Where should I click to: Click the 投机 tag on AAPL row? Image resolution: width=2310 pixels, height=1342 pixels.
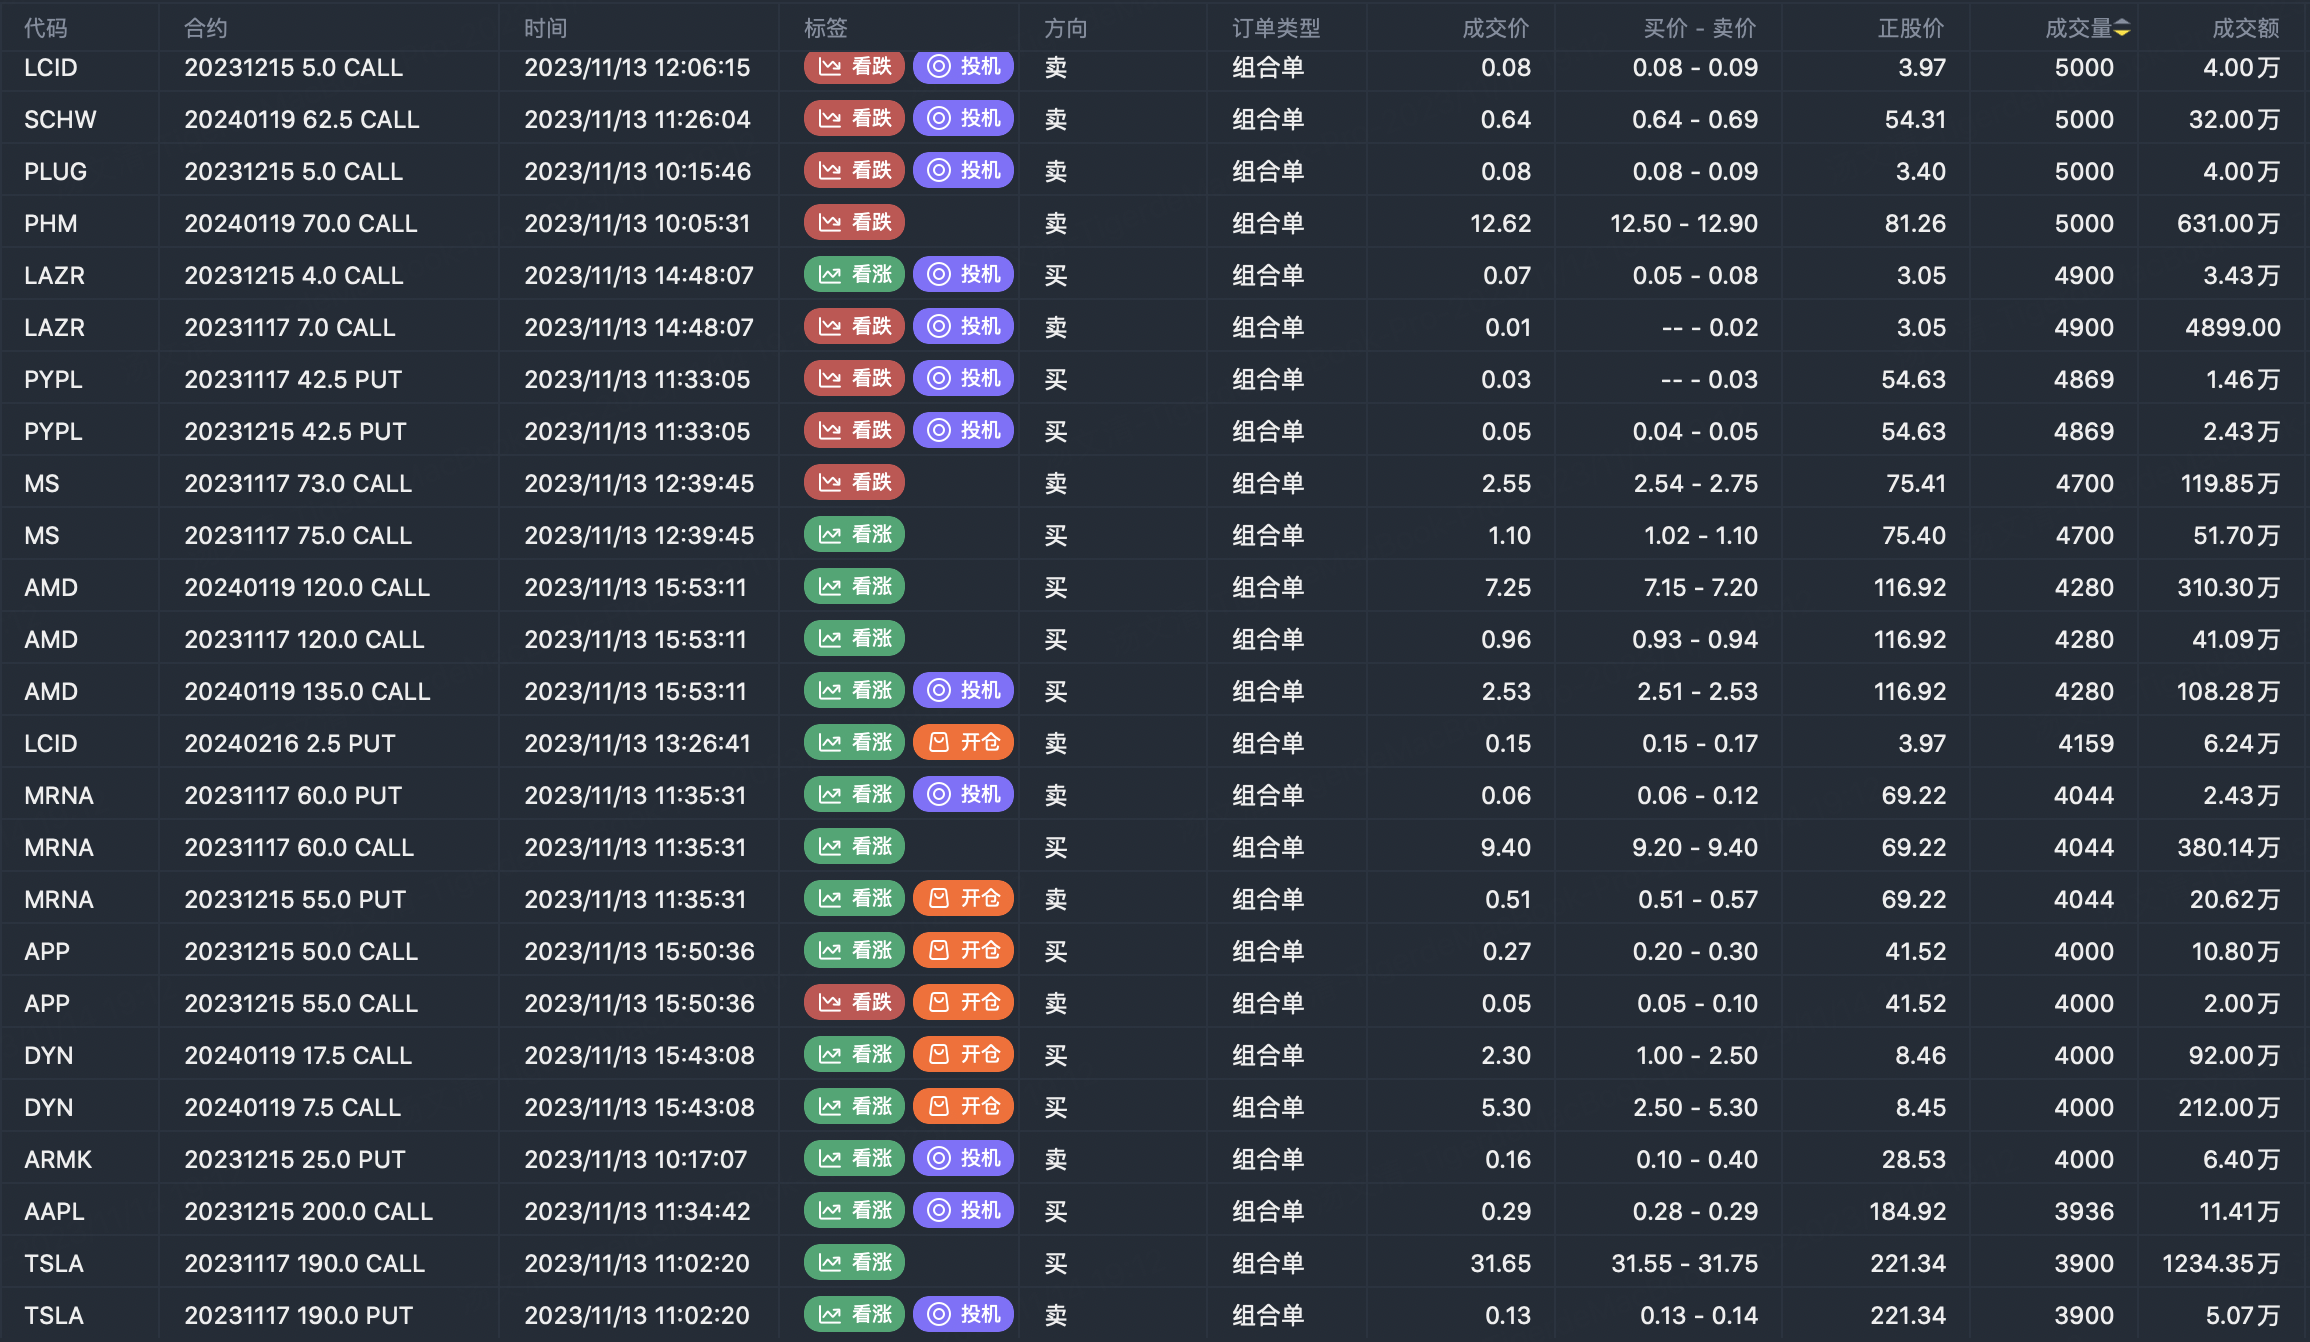[x=964, y=1211]
